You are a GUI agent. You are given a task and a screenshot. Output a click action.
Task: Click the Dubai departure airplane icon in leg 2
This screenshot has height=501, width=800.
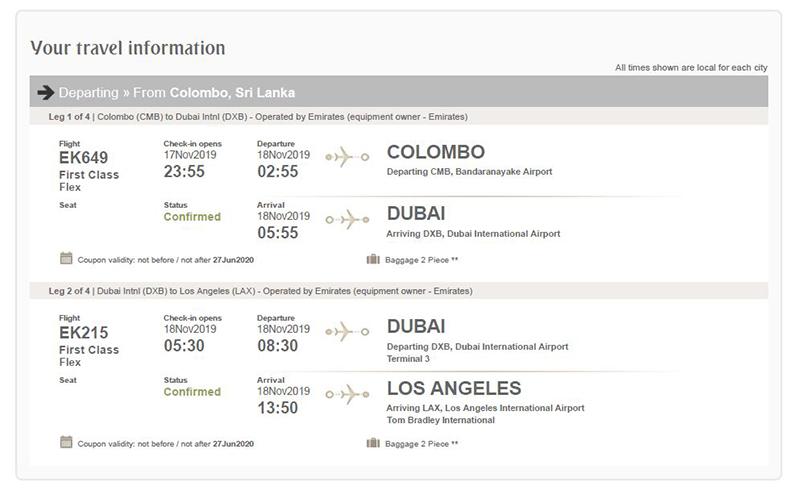347,332
